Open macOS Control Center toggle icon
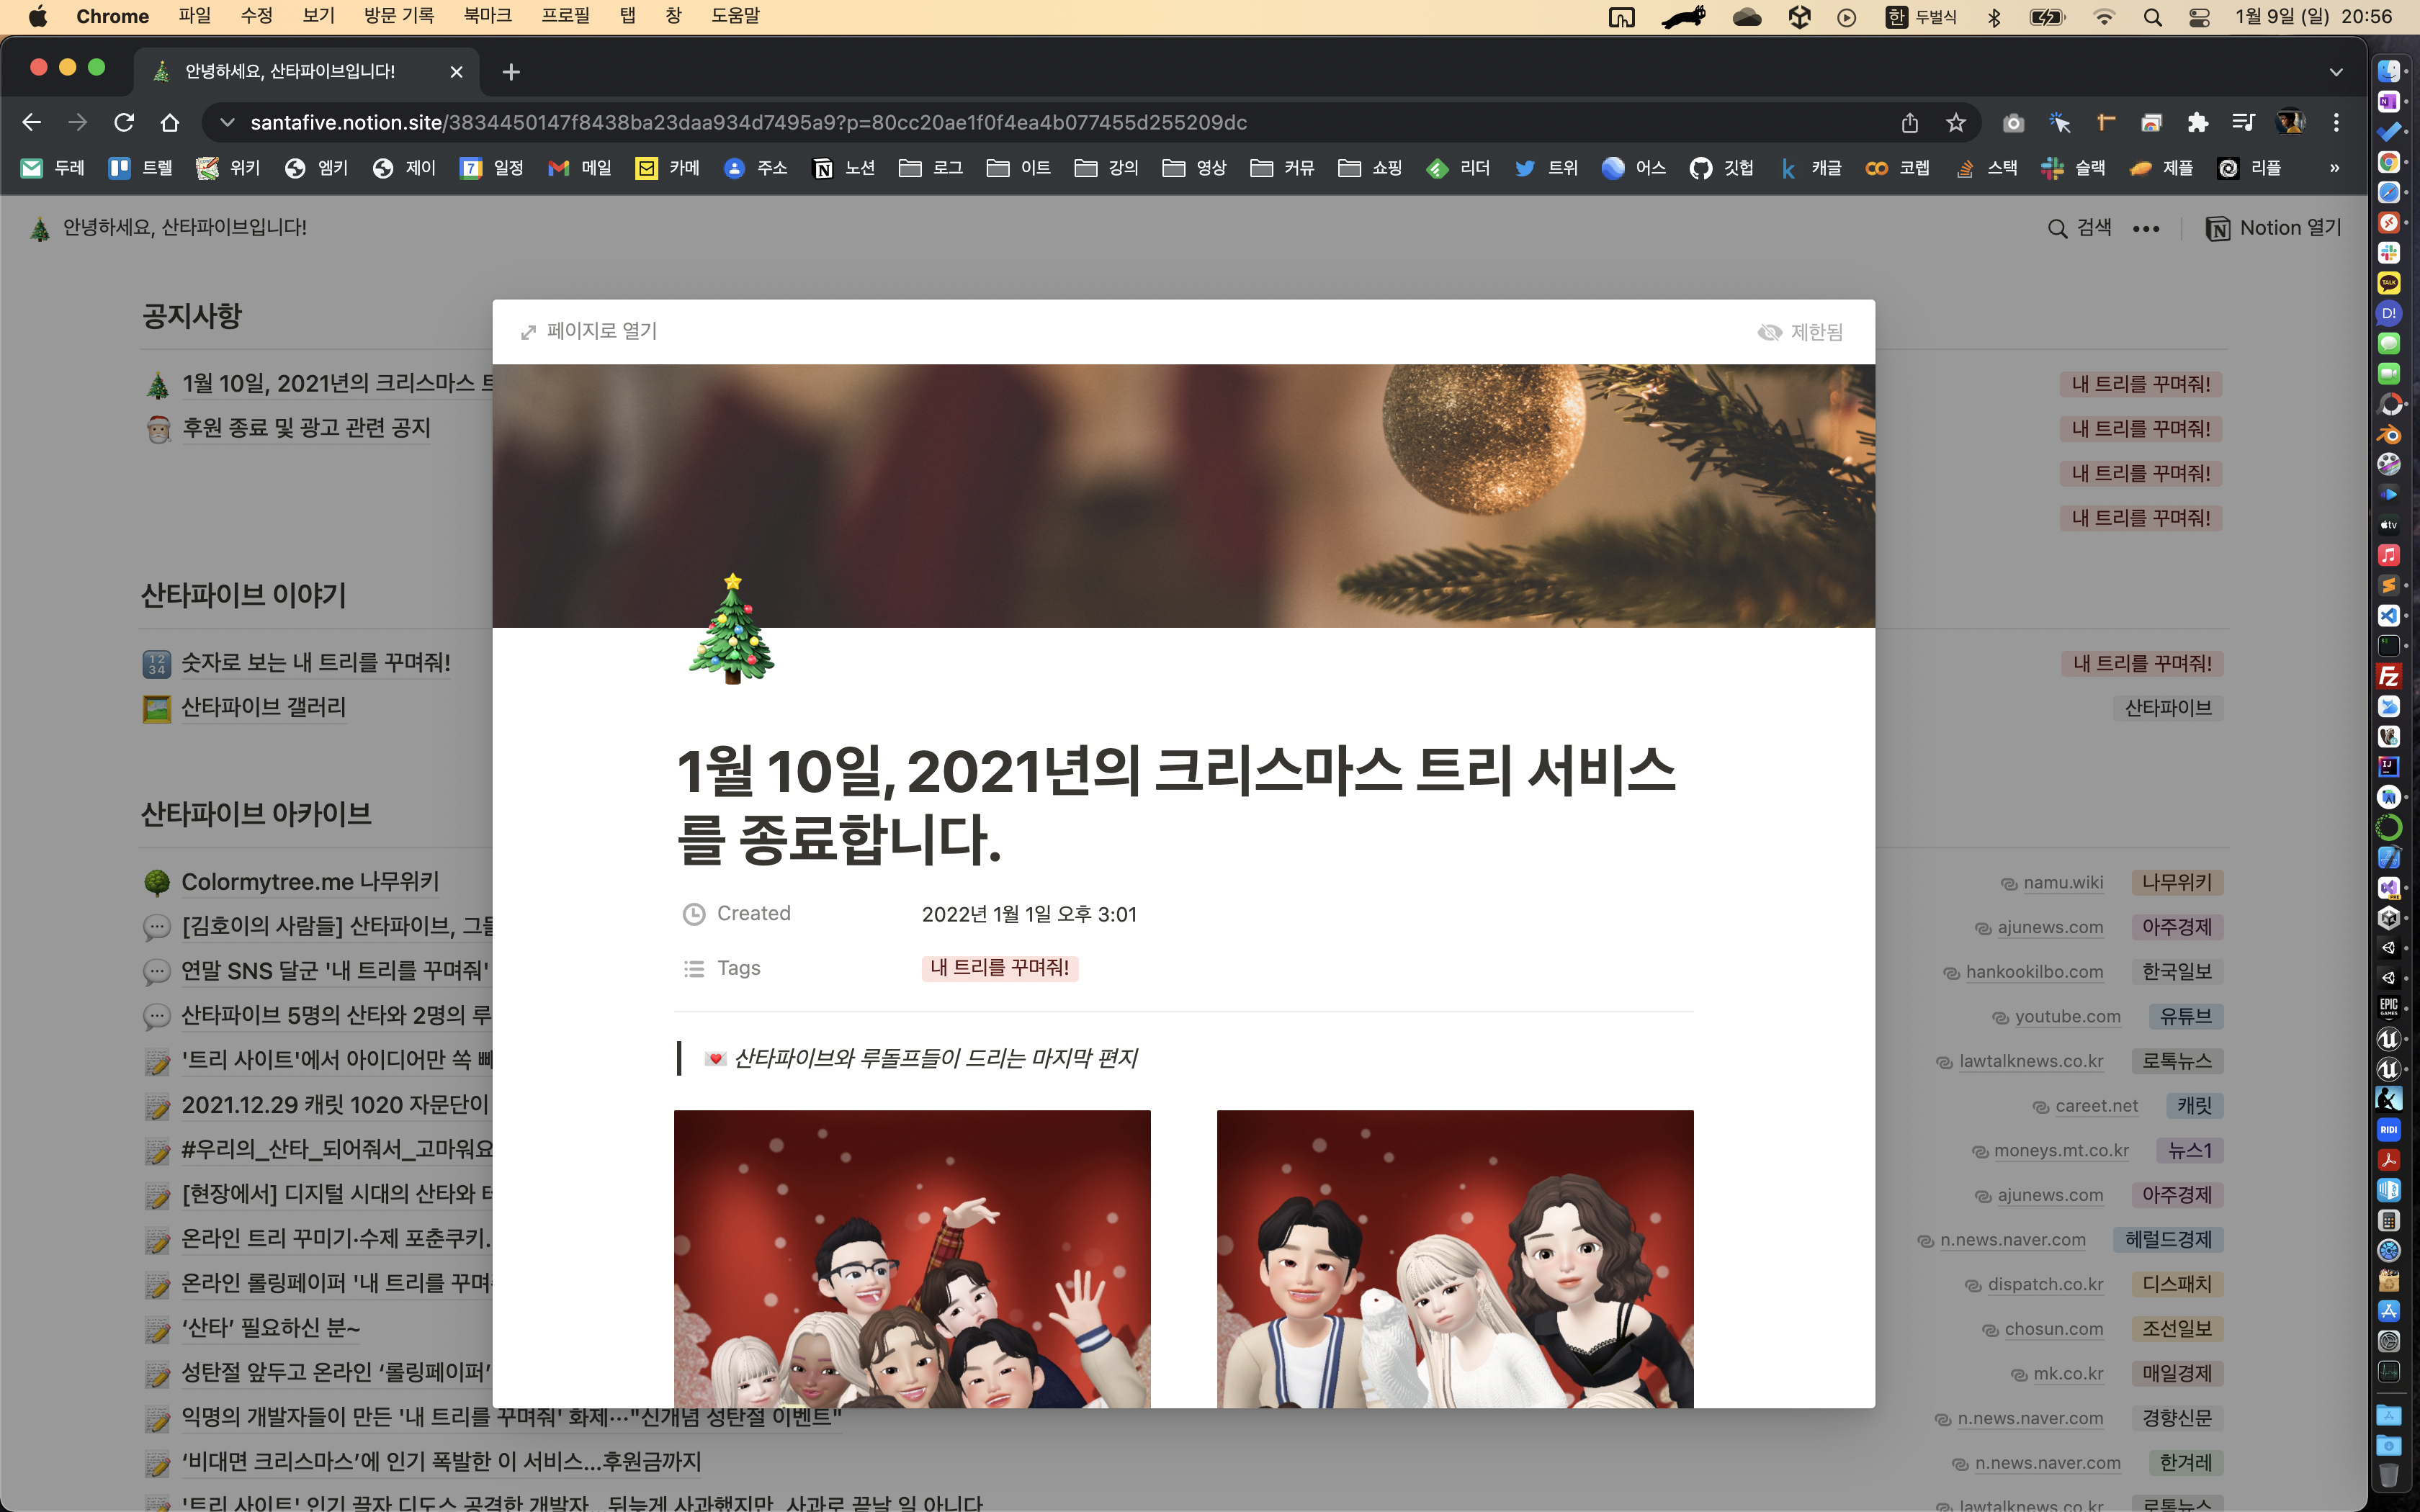Viewport: 2420px width, 1512px height. [x=2199, y=17]
